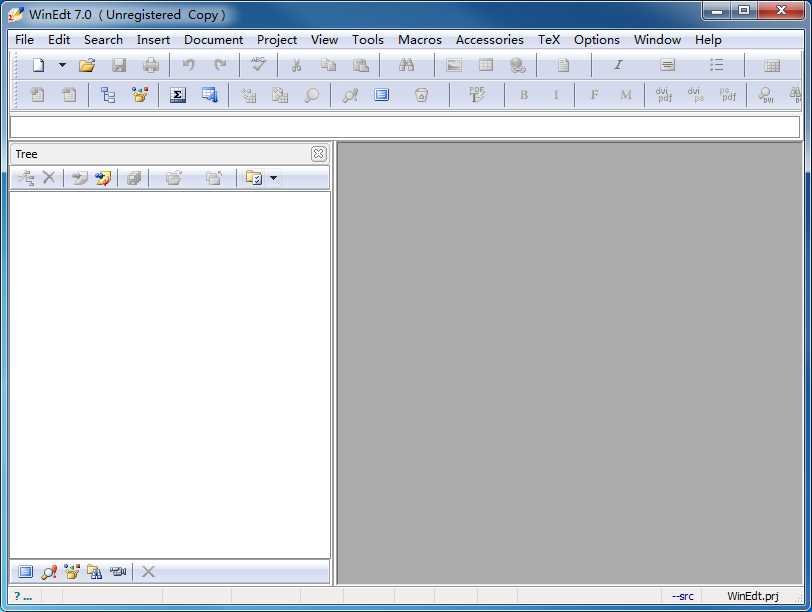This screenshot has width=812, height=612.
Task: Open the Search menu
Action: 103,40
